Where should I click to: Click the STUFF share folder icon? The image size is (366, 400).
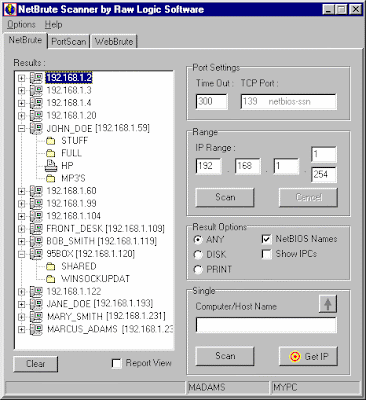51,141
